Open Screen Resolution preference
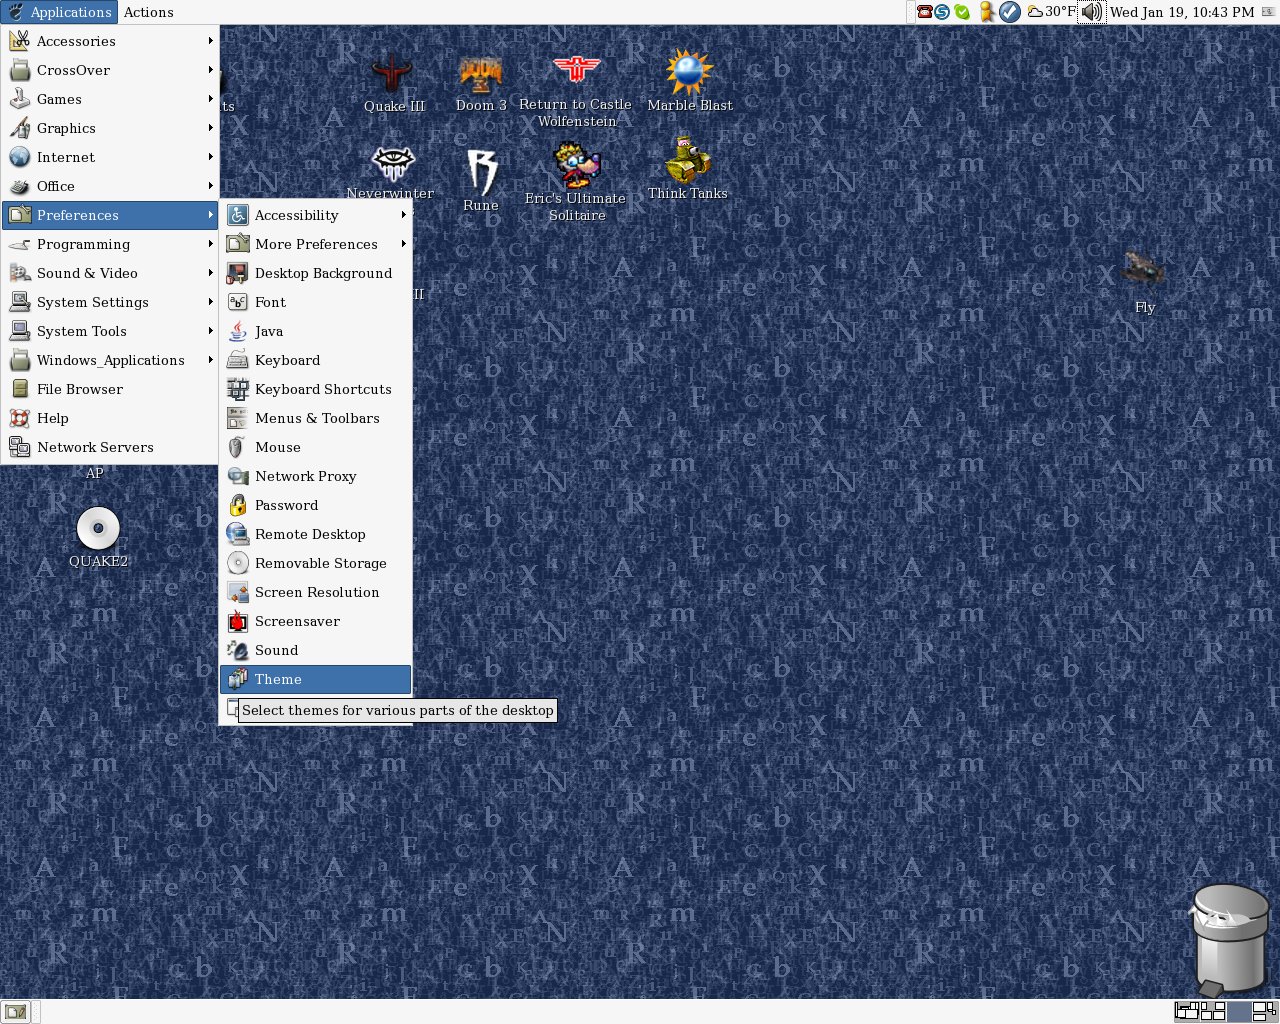 coord(315,592)
